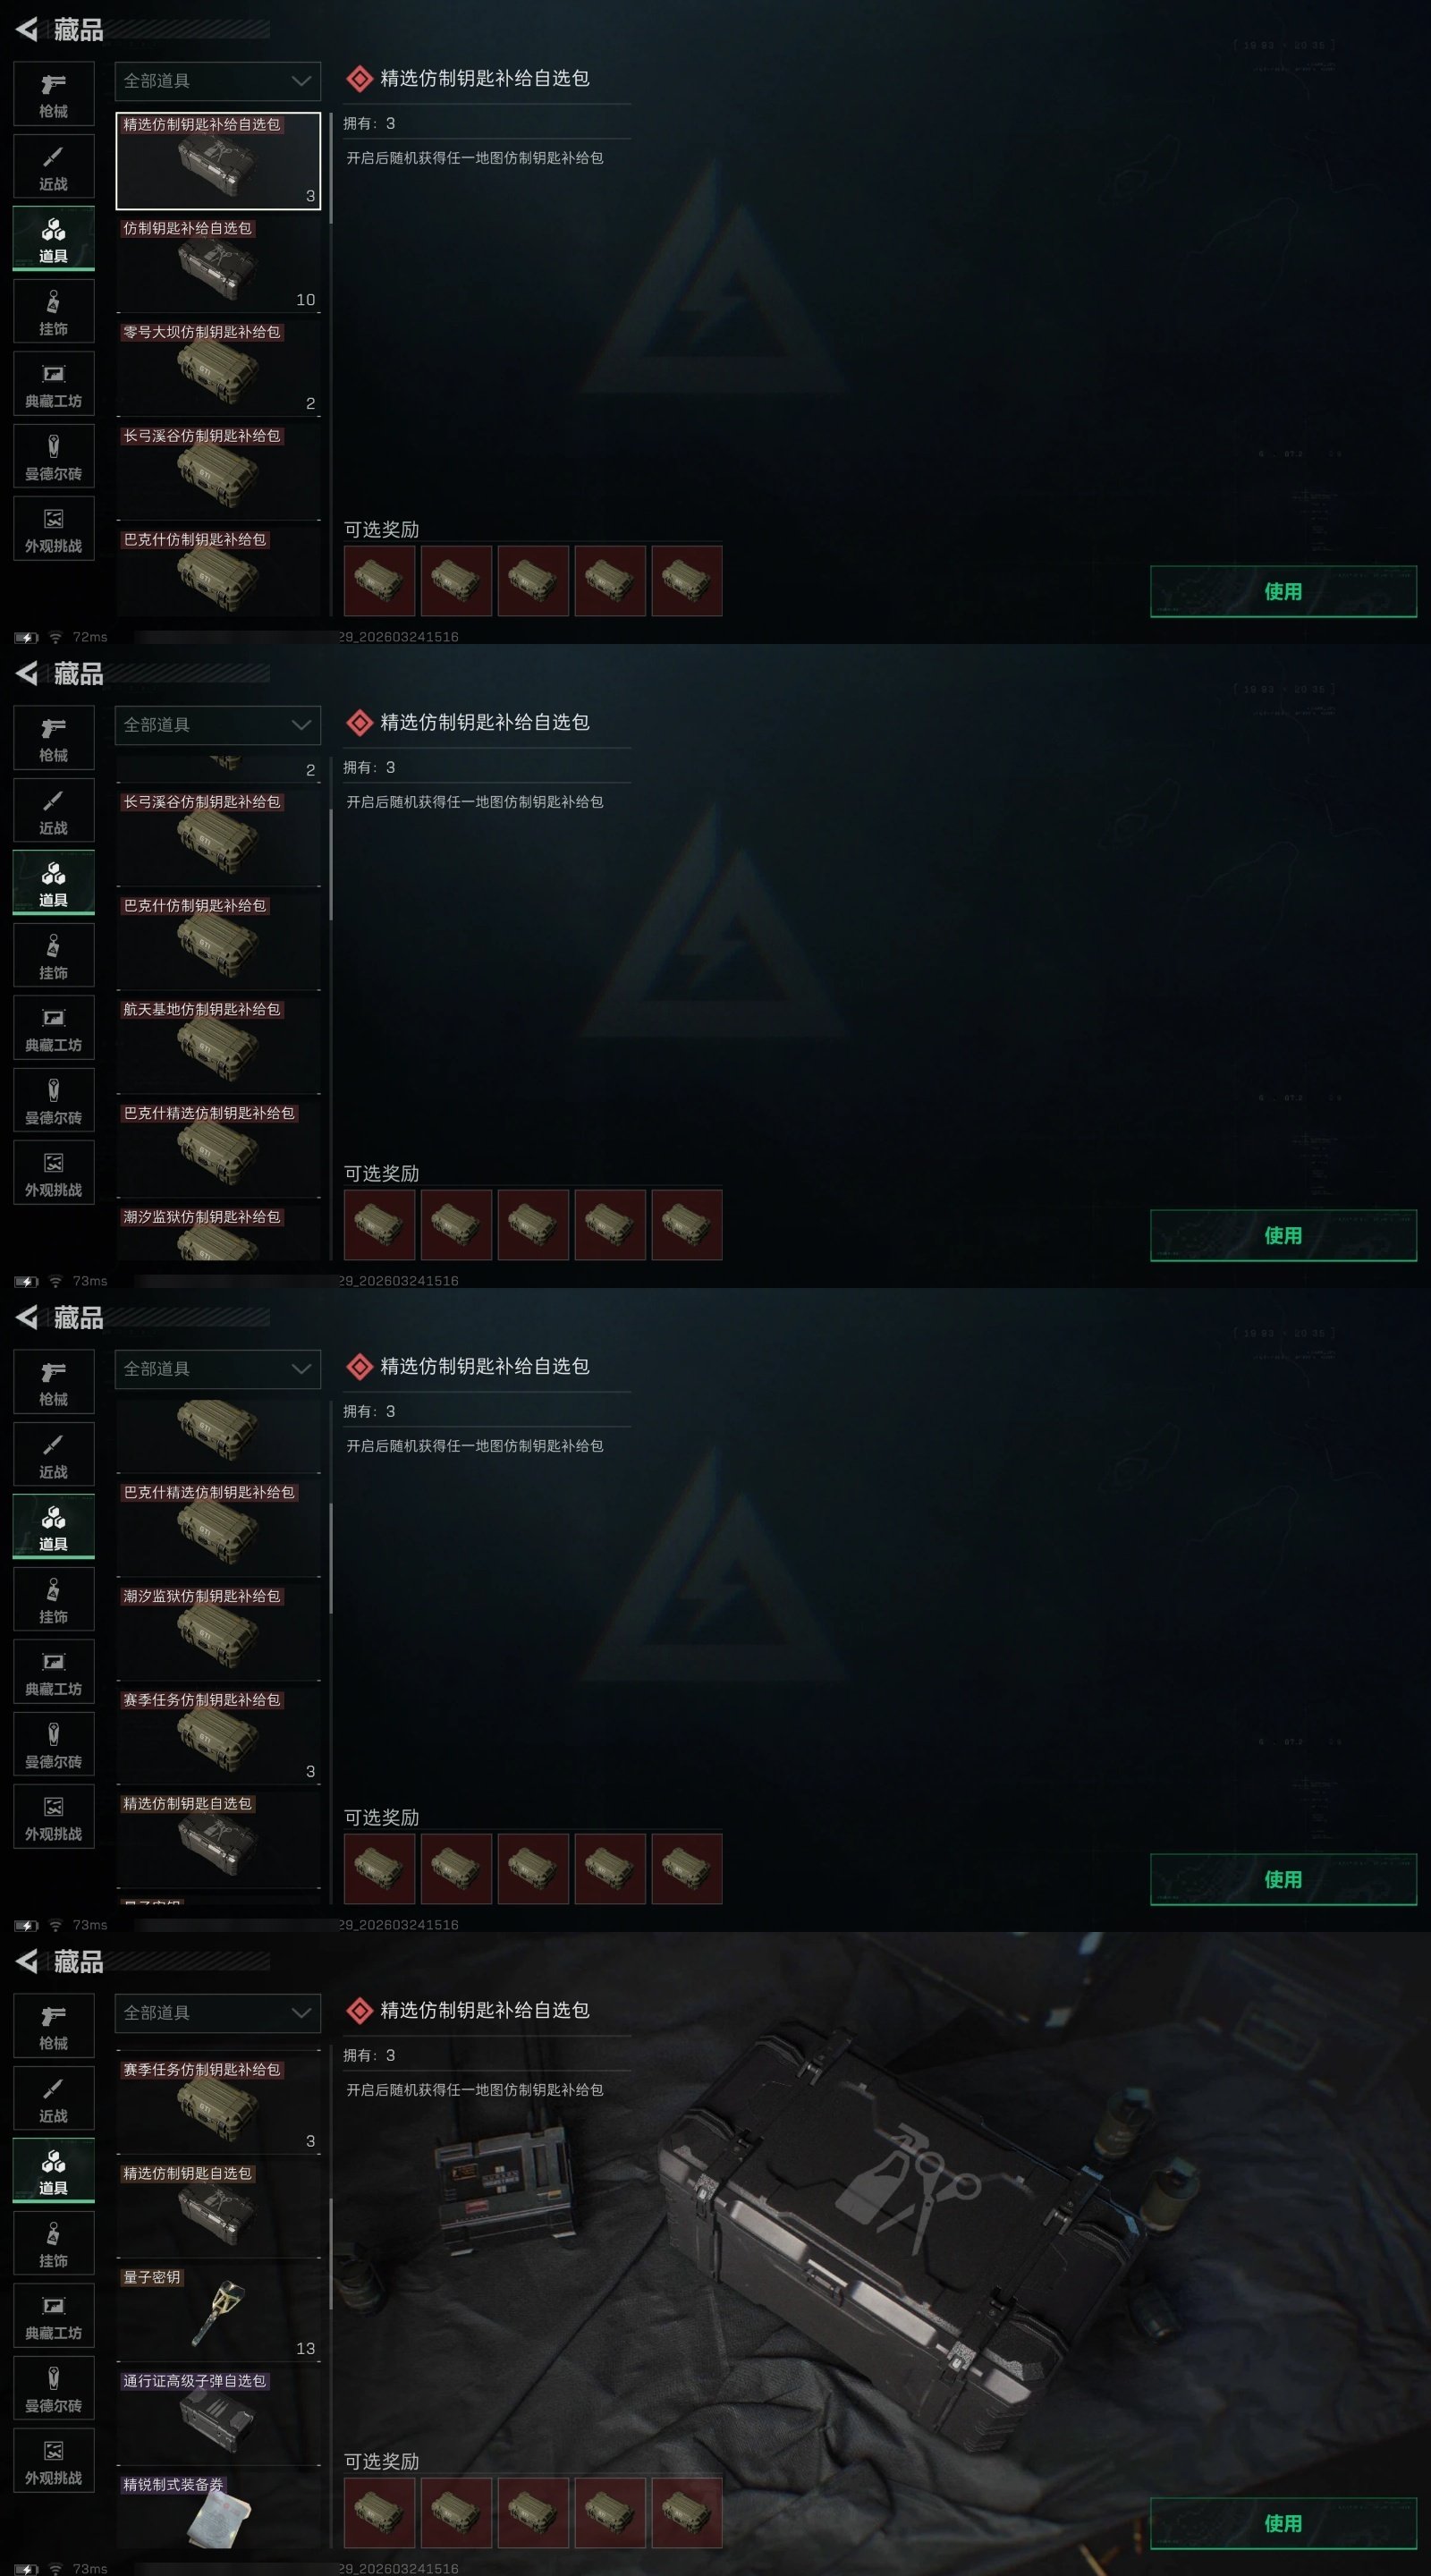The width and height of the screenshot is (1431, 2576).
Task: Open 典藏工坊 tab beside 航天基地仿制钥匙补给包
Action: click(54, 1028)
